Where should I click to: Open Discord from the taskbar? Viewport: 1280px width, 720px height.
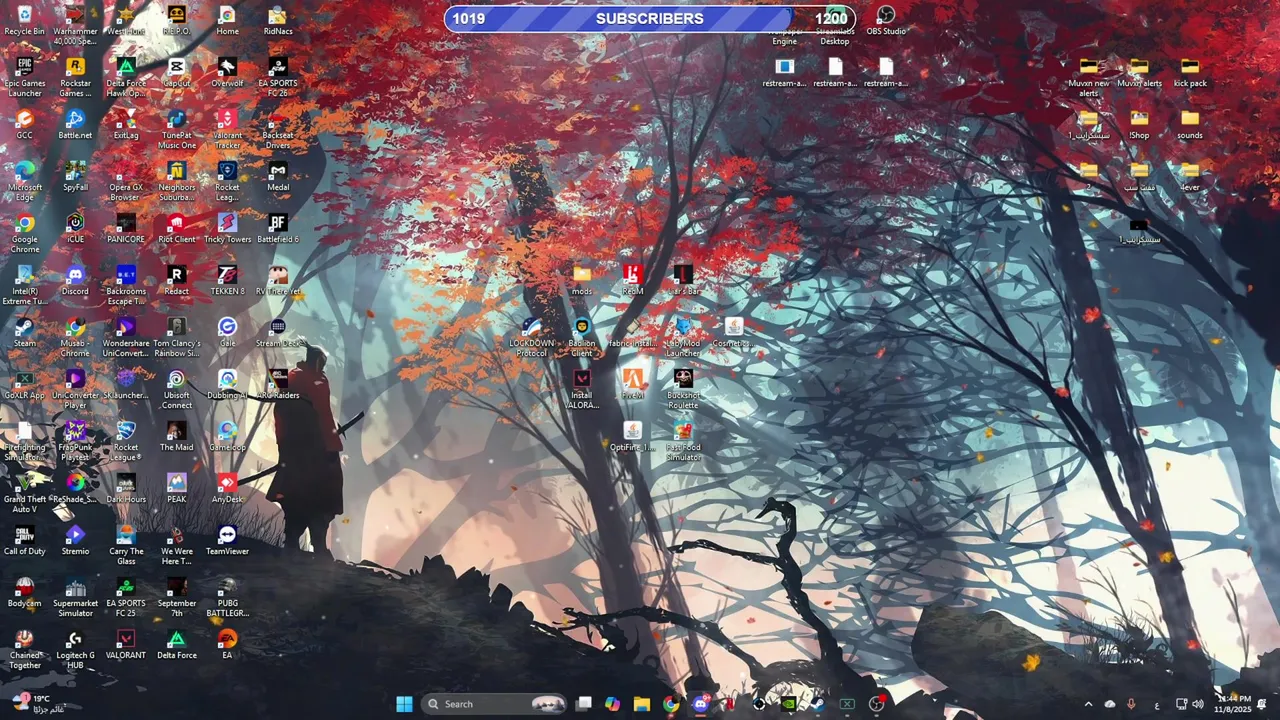(x=700, y=704)
